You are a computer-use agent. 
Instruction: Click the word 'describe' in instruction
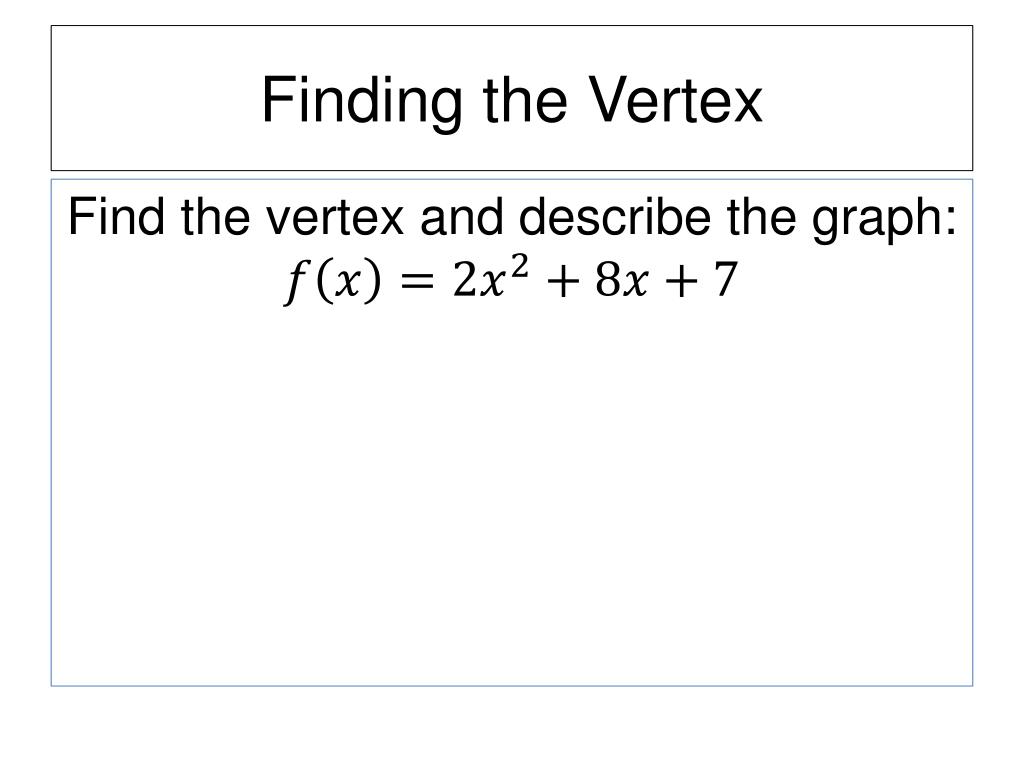click(x=615, y=217)
